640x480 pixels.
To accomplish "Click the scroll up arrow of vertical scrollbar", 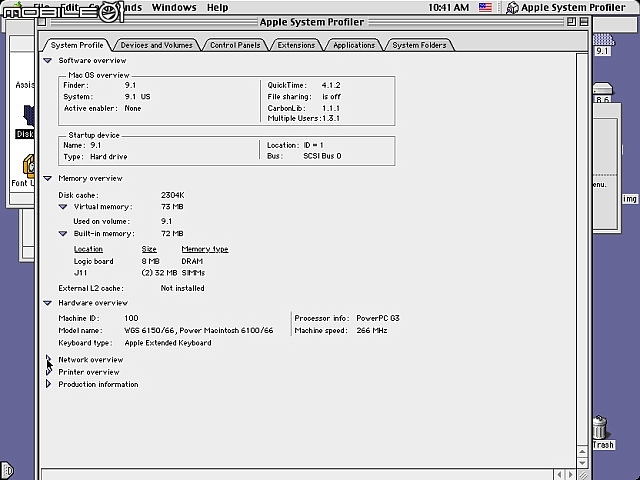I will [x=582, y=452].
